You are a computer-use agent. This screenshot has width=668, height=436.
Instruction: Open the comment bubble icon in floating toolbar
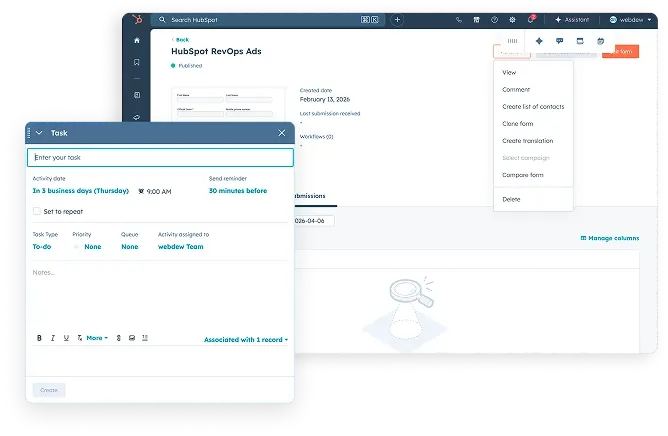click(x=559, y=41)
